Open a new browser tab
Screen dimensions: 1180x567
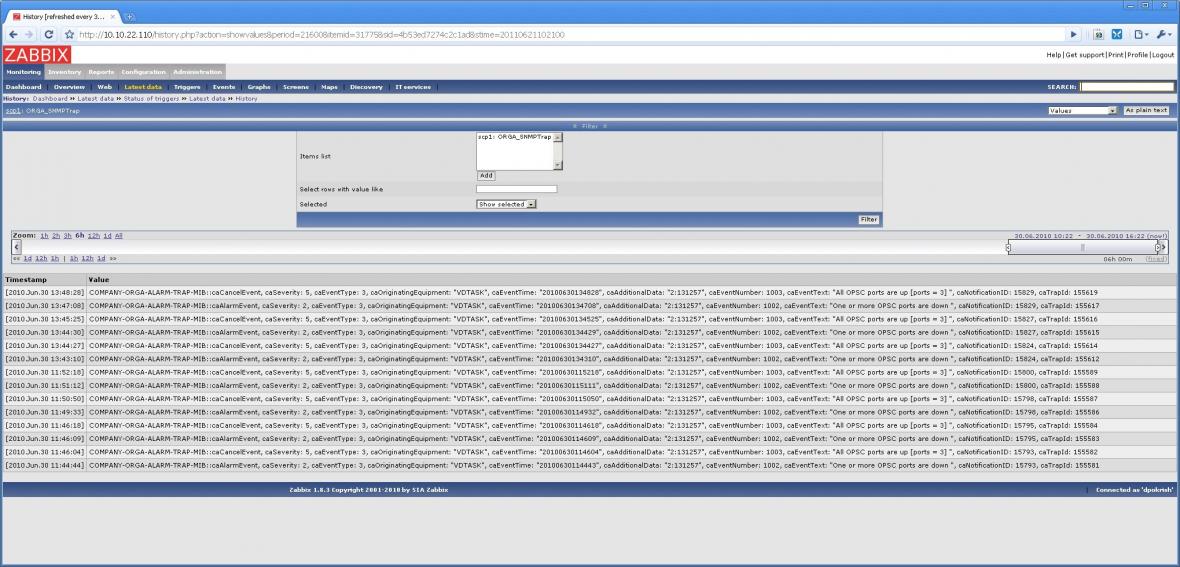pyautogui.click(x=129, y=17)
